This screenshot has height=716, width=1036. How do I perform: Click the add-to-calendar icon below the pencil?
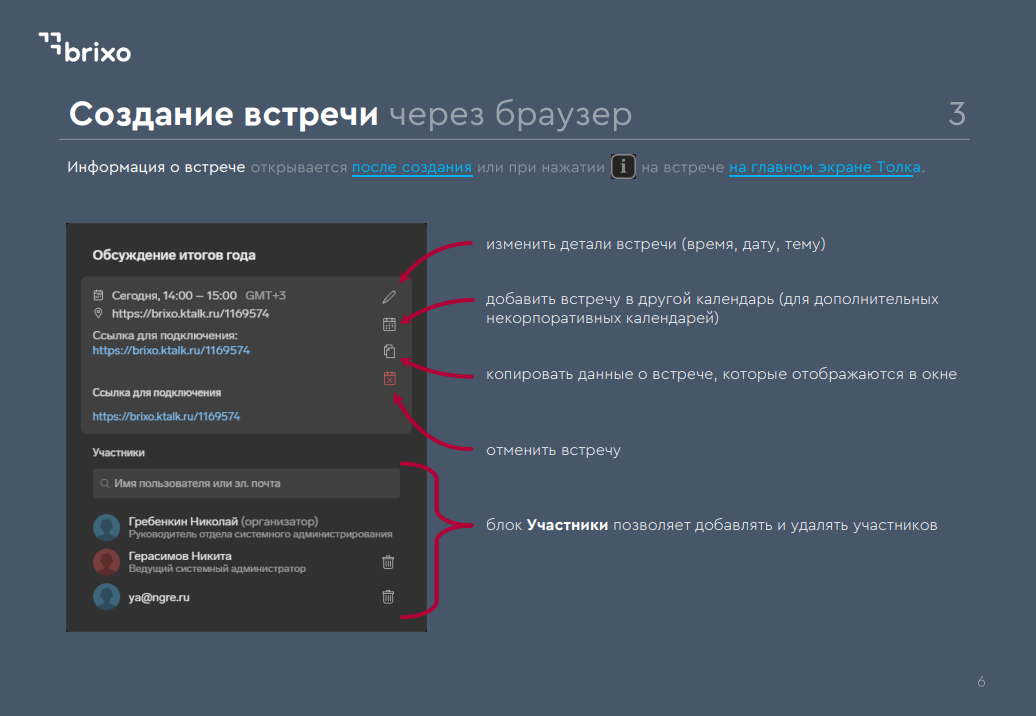389,324
